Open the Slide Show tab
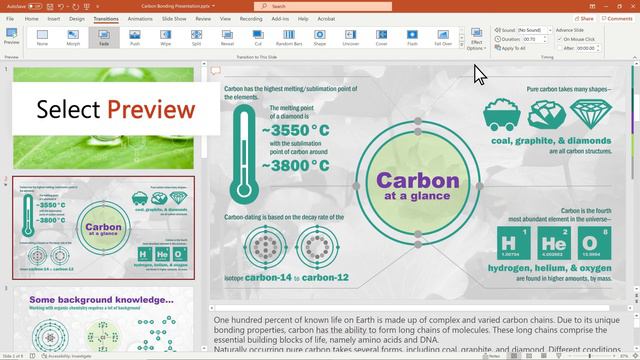This screenshot has width=640, height=360. click(174, 19)
